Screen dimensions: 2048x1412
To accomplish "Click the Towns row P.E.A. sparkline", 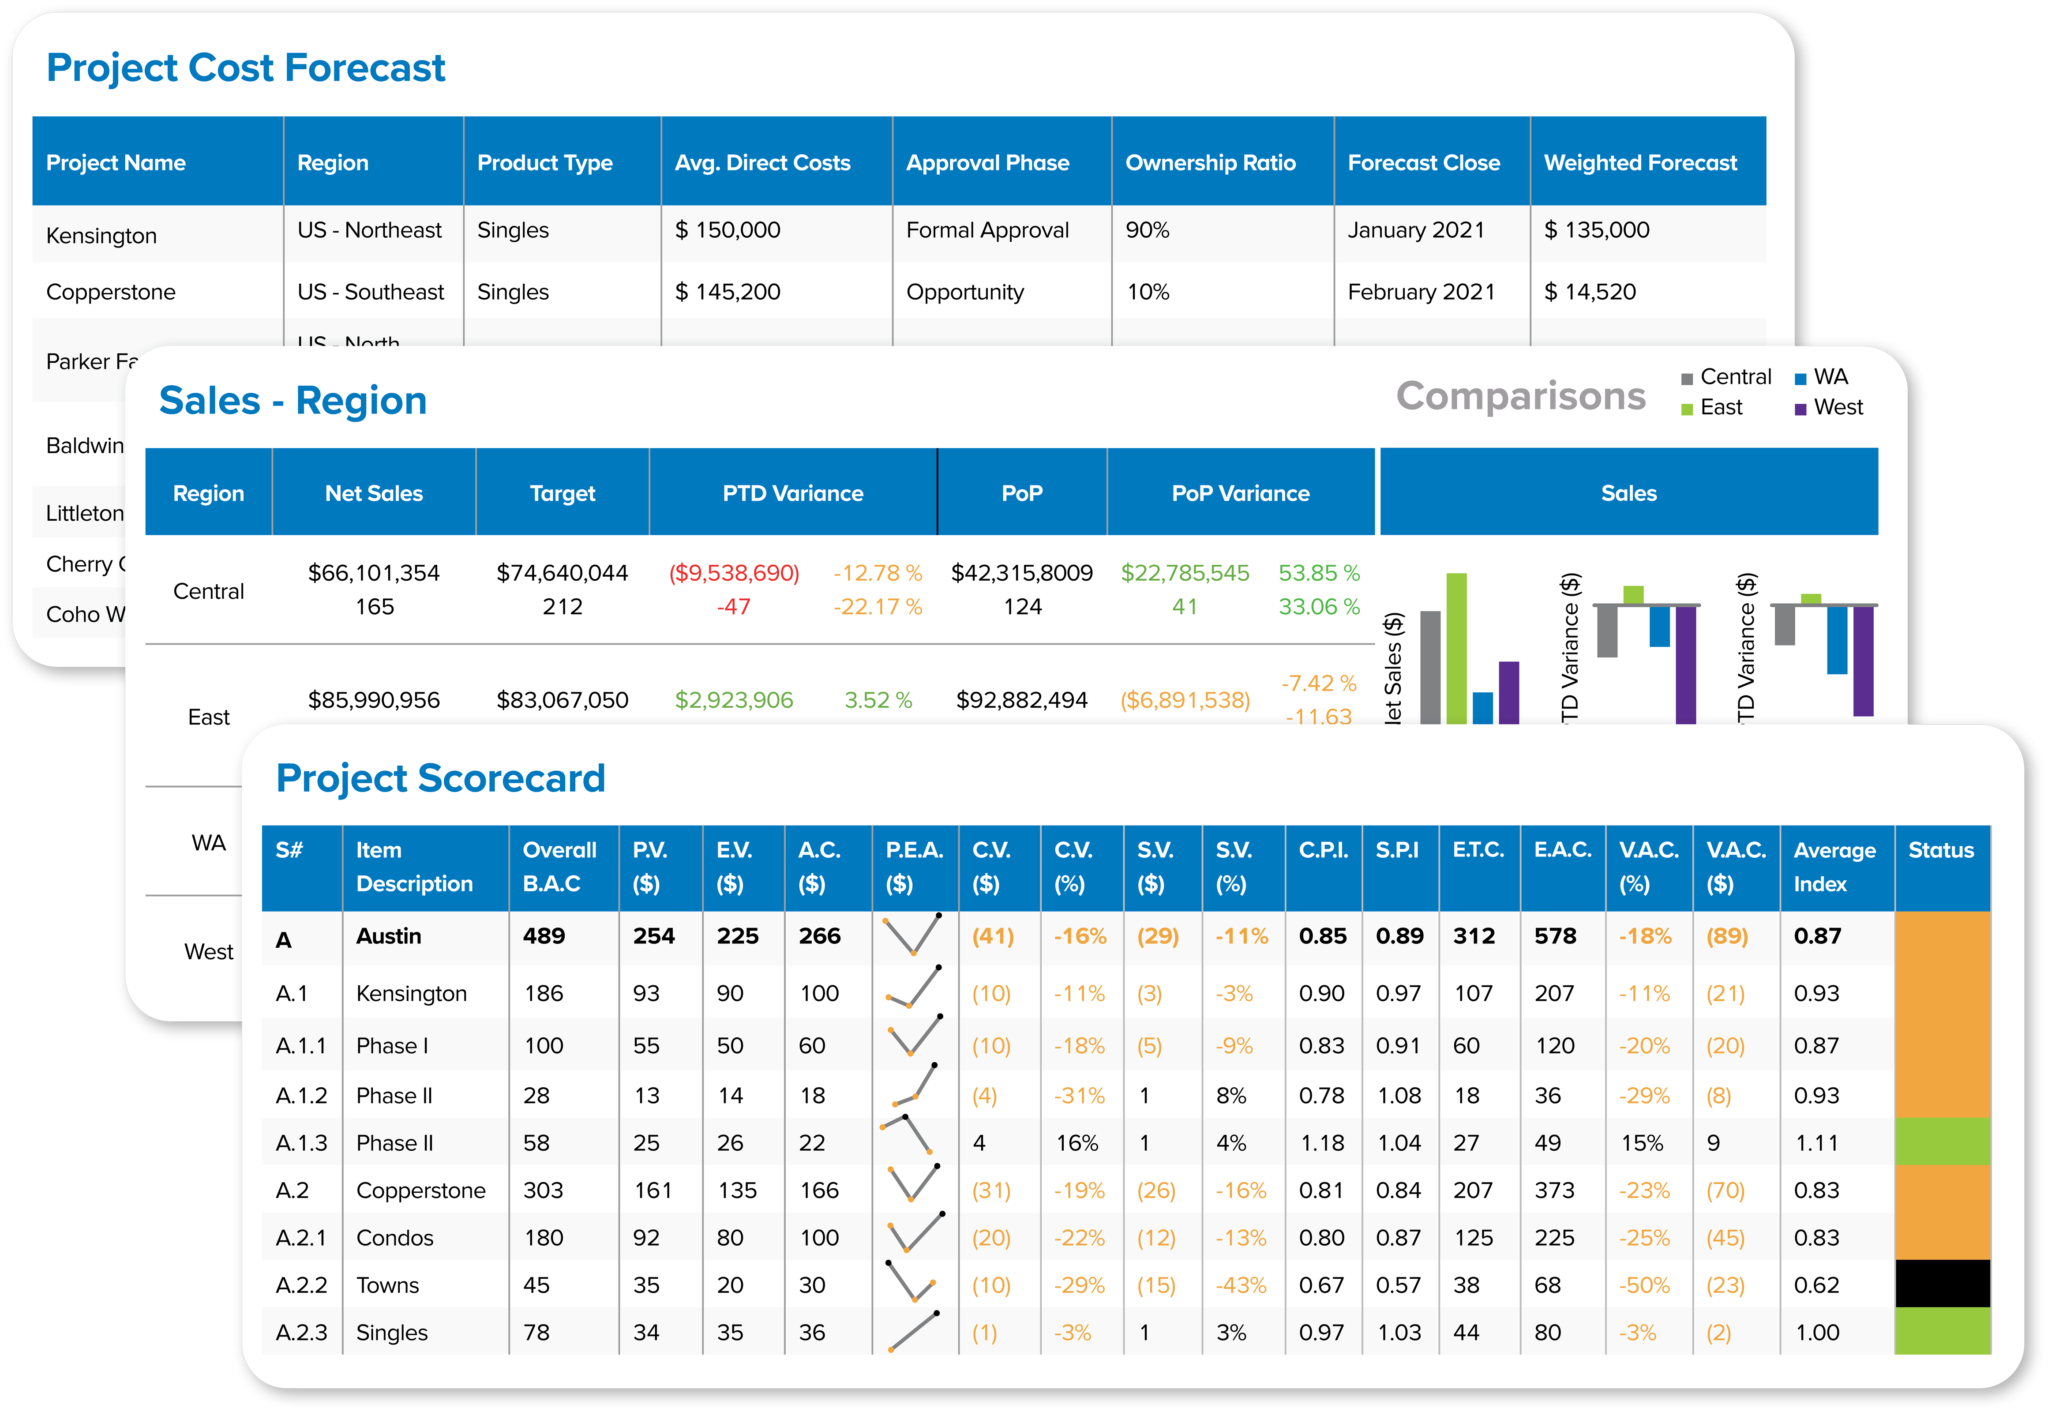I will (912, 1283).
